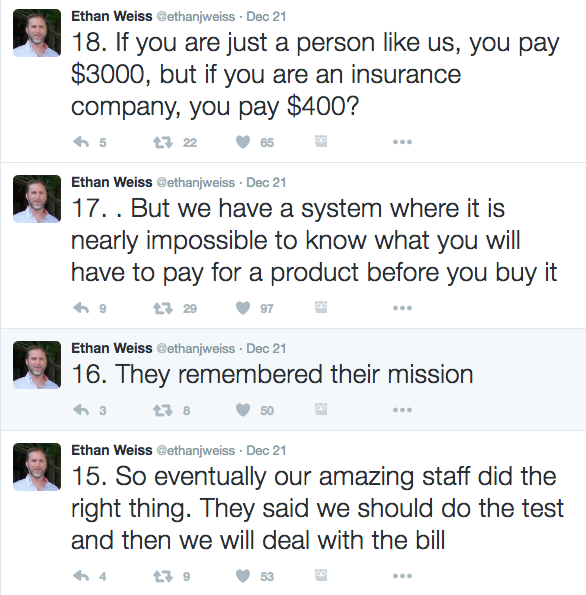Click the owl icon on tweet 15

(x=321, y=575)
